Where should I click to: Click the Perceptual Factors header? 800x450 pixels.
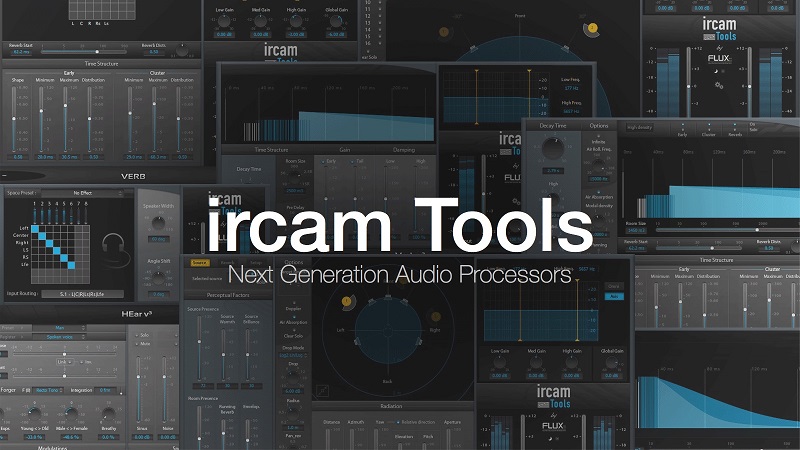tap(228, 295)
